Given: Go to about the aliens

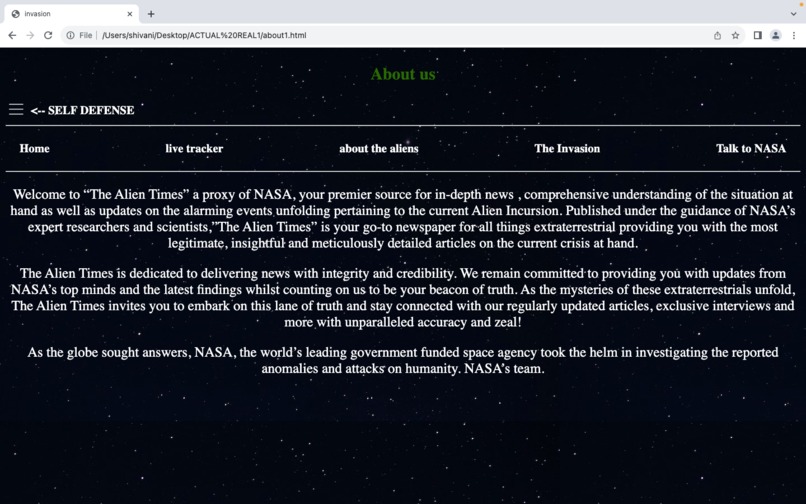Looking at the screenshot, I should tap(379, 149).
